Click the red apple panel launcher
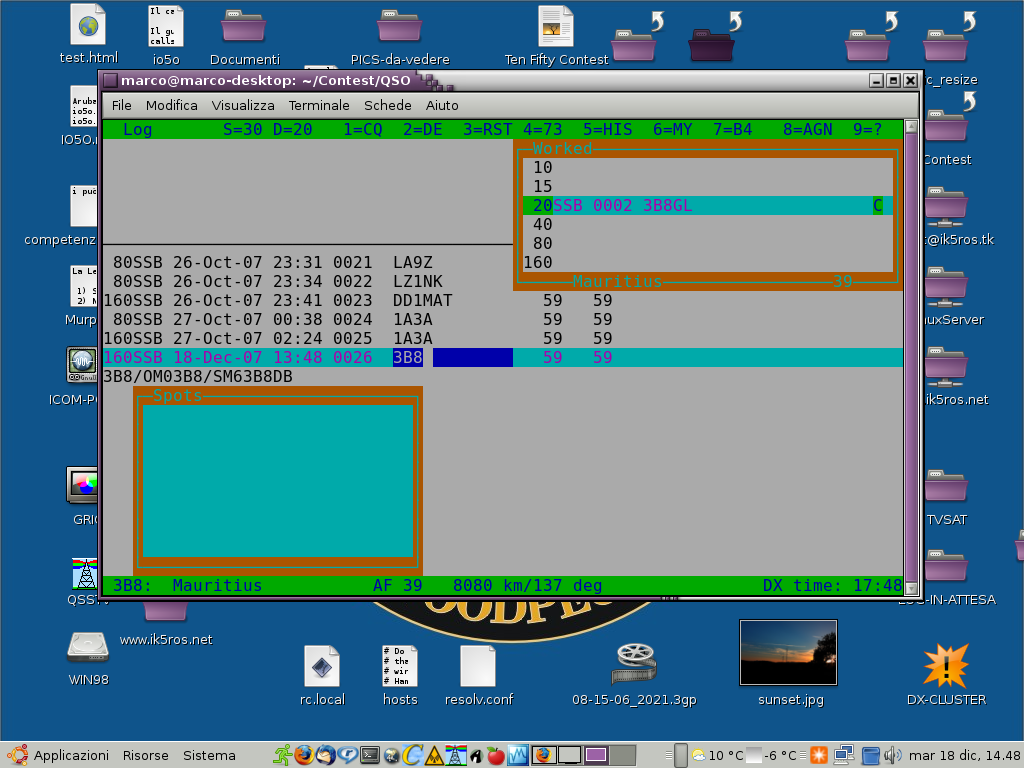 pos(496,756)
